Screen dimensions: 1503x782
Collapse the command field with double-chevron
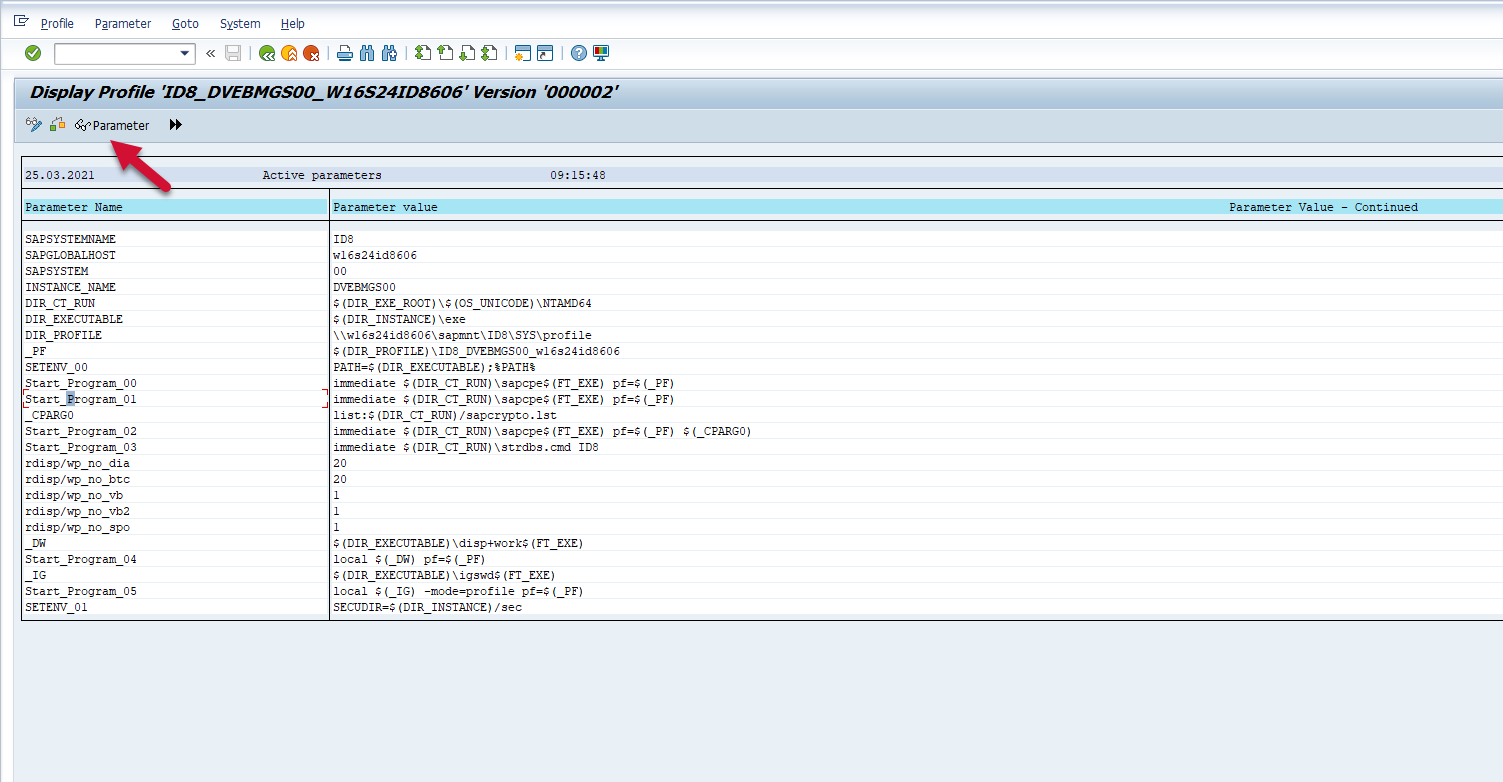click(211, 54)
